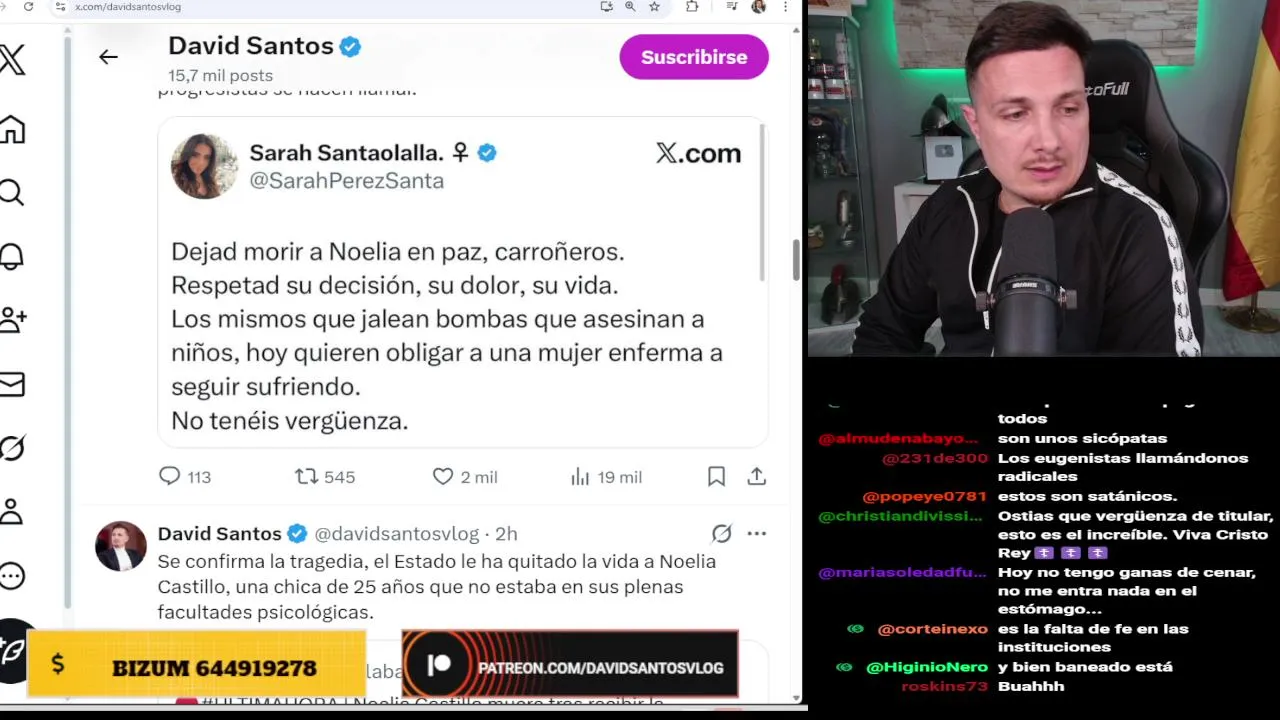Open the browser extensions puzzle icon
The image size is (1280, 720).
pos(692,6)
